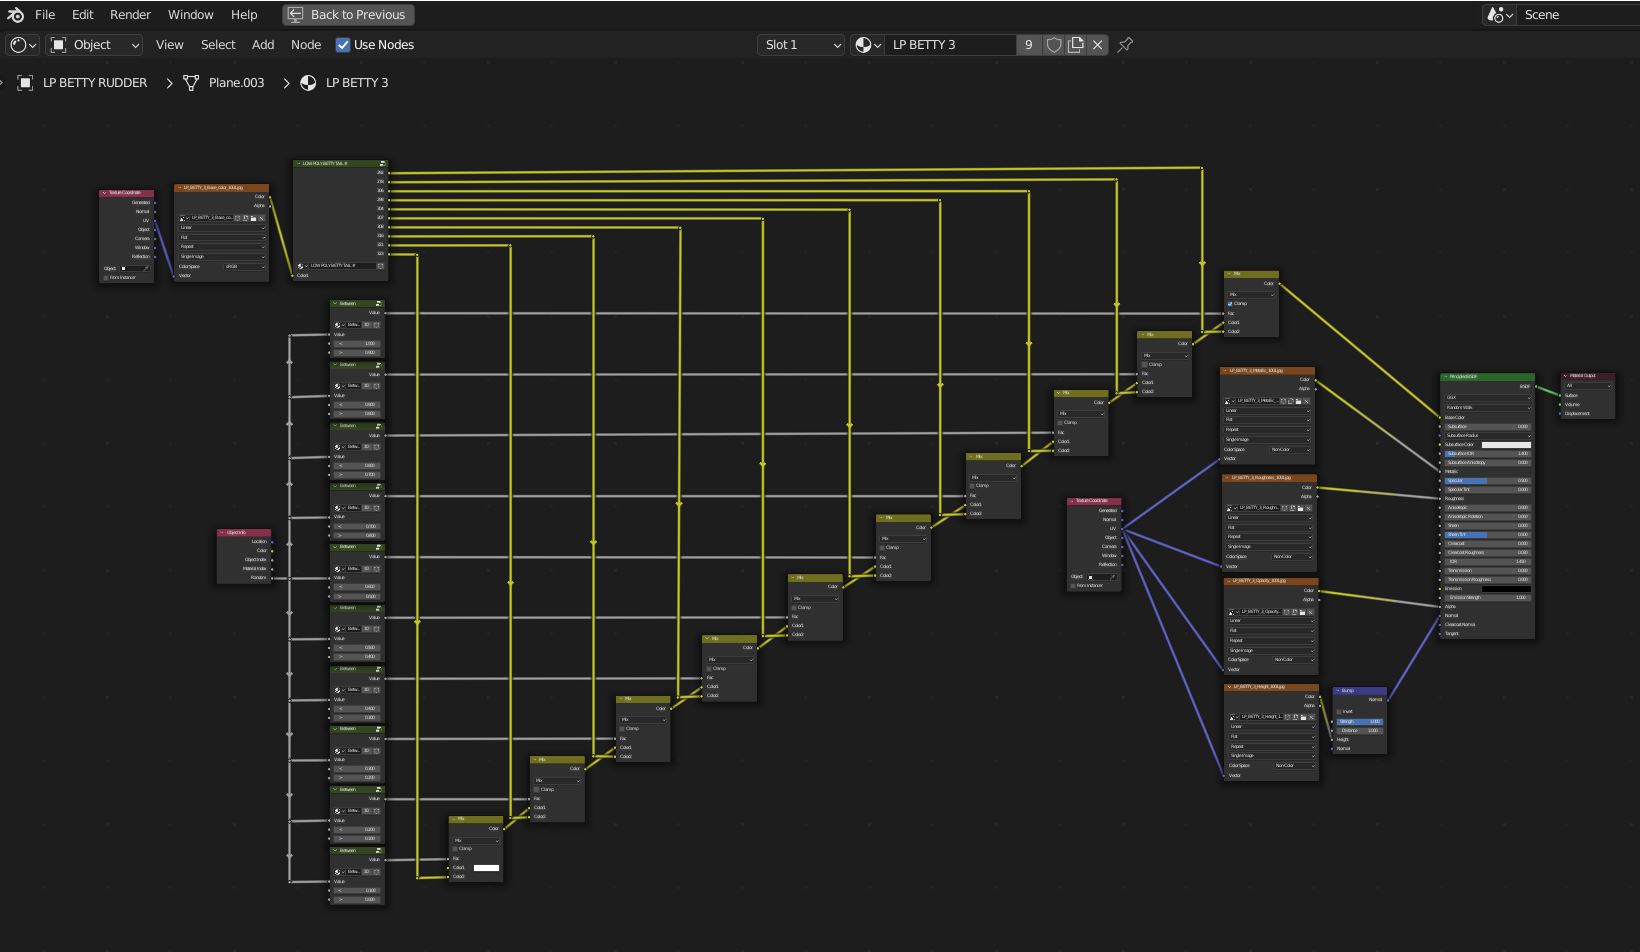Open the Slot 1 dropdown
This screenshot has height=952, width=1640.
click(x=802, y=45)
